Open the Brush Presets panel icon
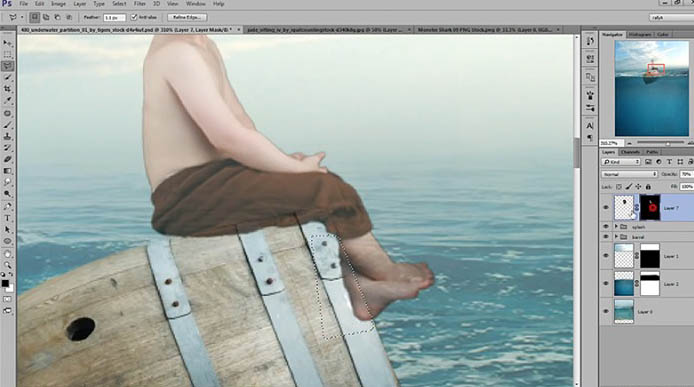The image size is (694, 387). pos(590,108)
